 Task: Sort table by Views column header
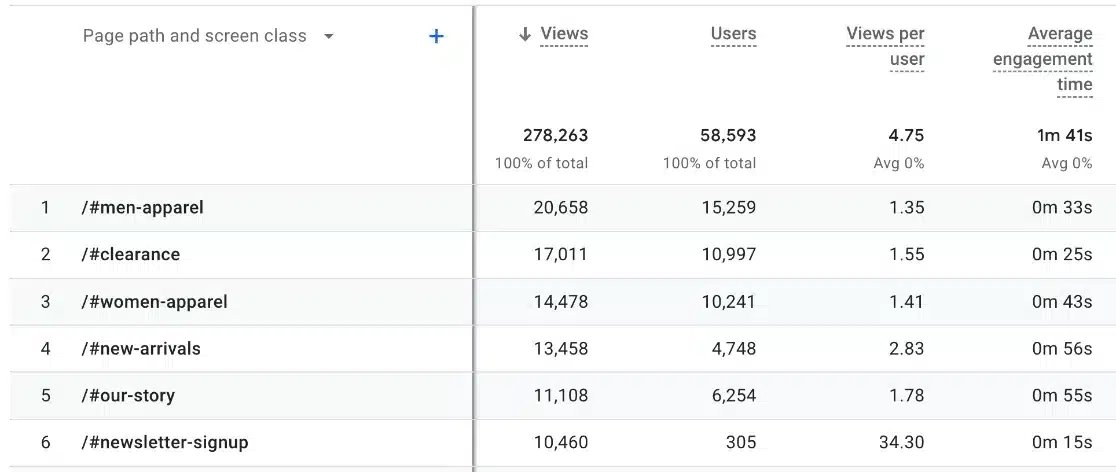coord(564,35)
